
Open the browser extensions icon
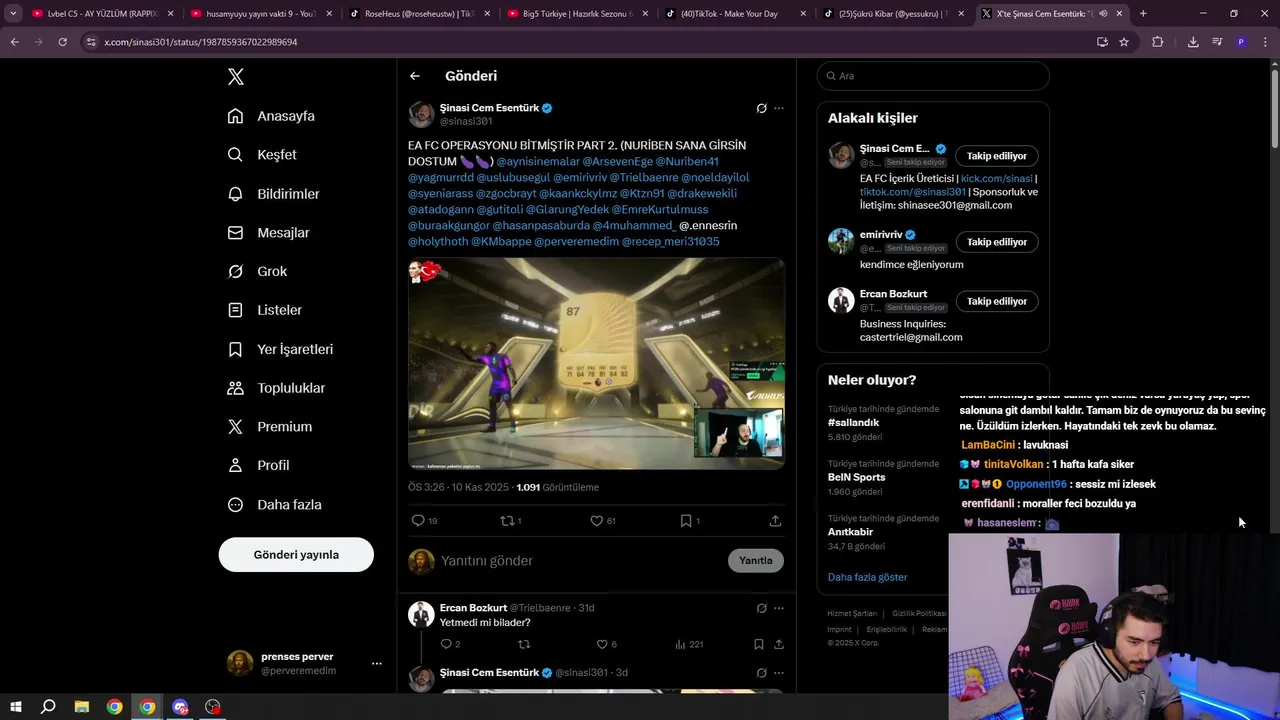pyautogui.click(x=1158, y=42)
